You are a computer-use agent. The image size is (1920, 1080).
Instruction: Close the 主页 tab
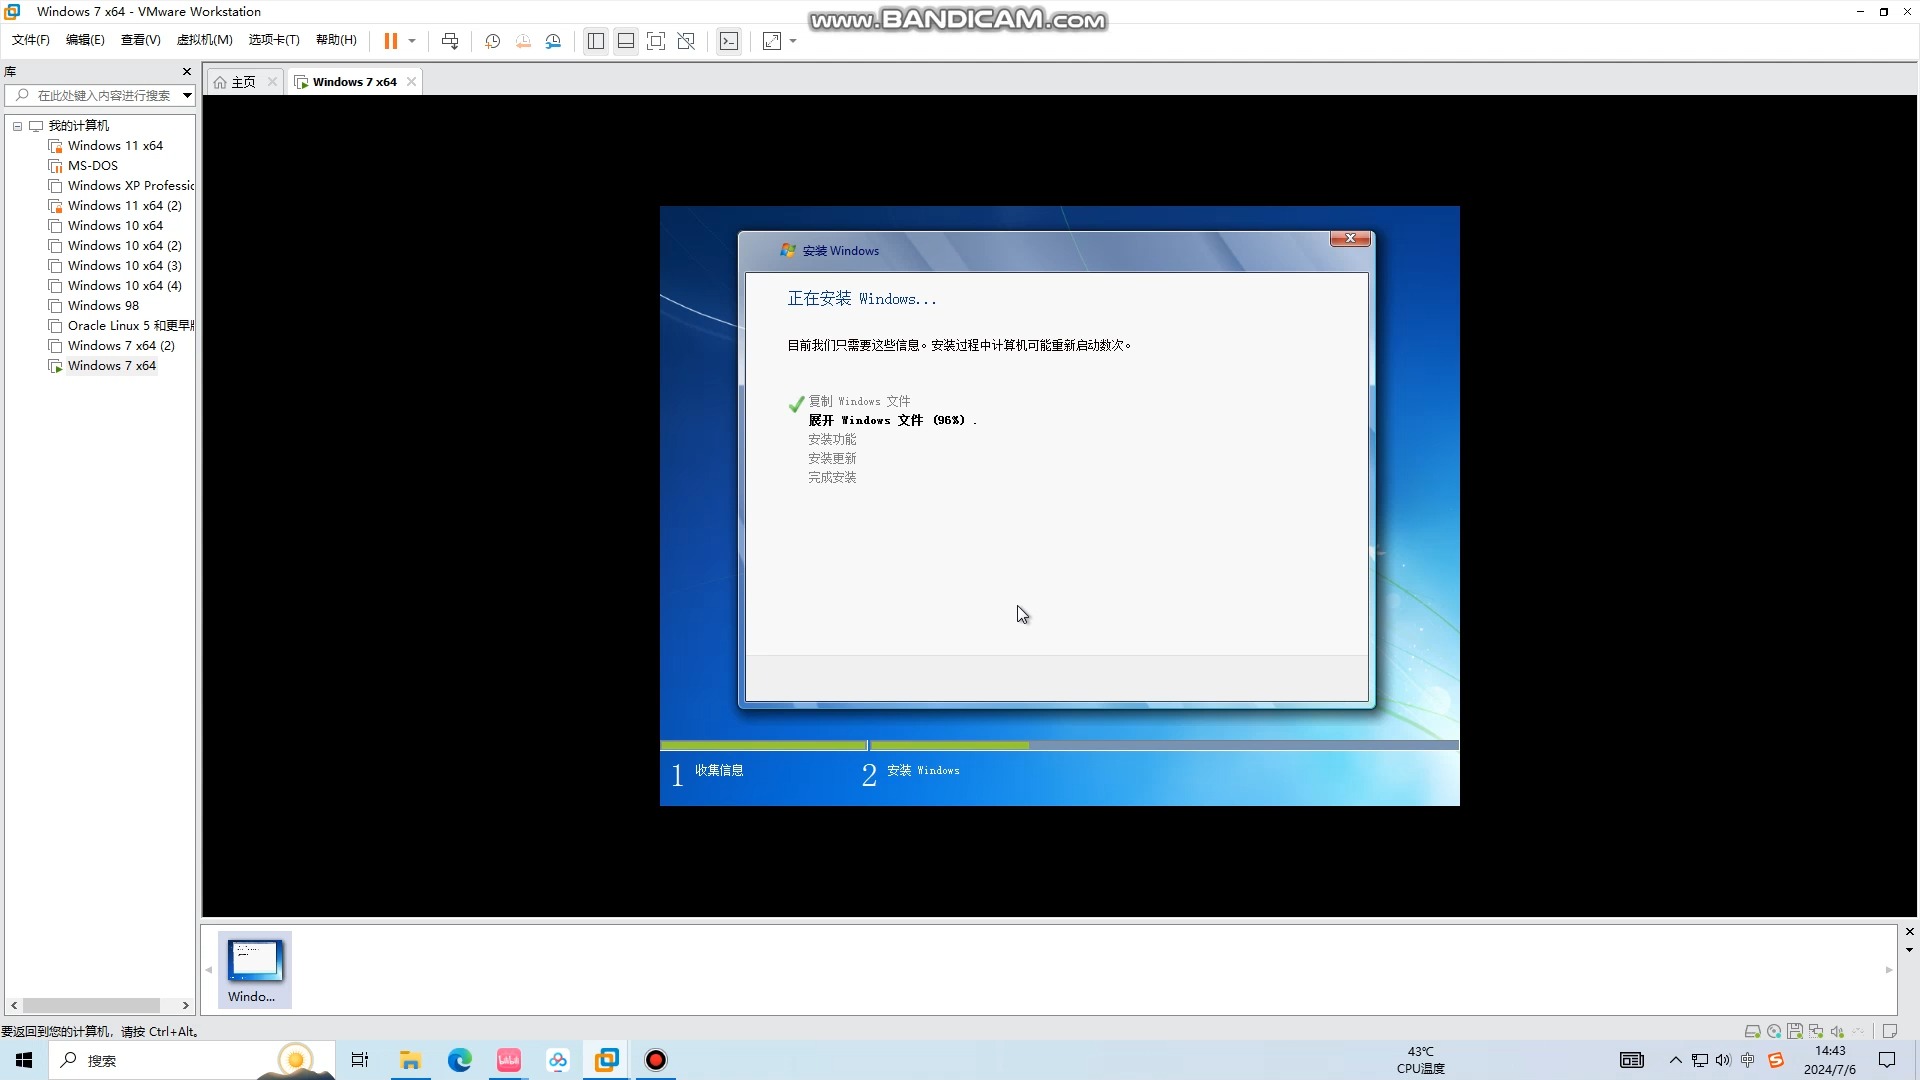point(272,82)
